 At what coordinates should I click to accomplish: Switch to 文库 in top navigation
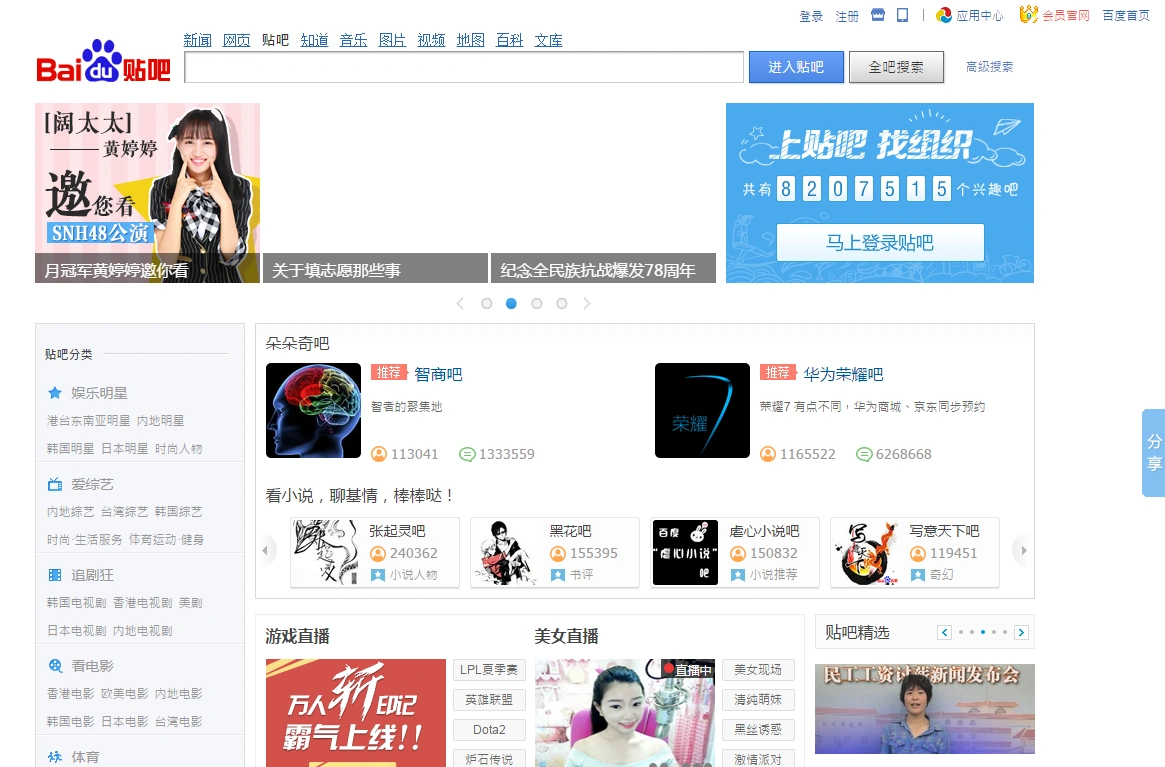pyautogui.click(x=548, y=40)
